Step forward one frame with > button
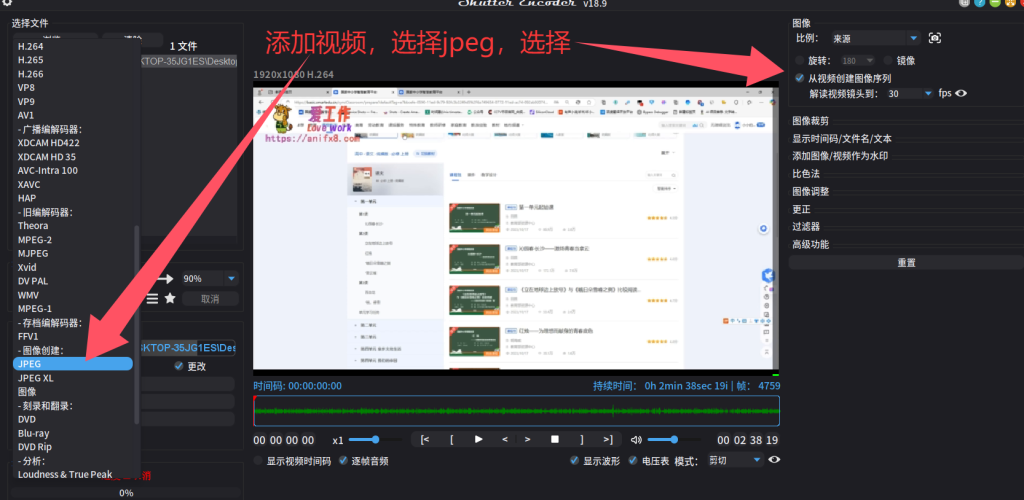Viewport: 1024px width, 500px height. 528,439
